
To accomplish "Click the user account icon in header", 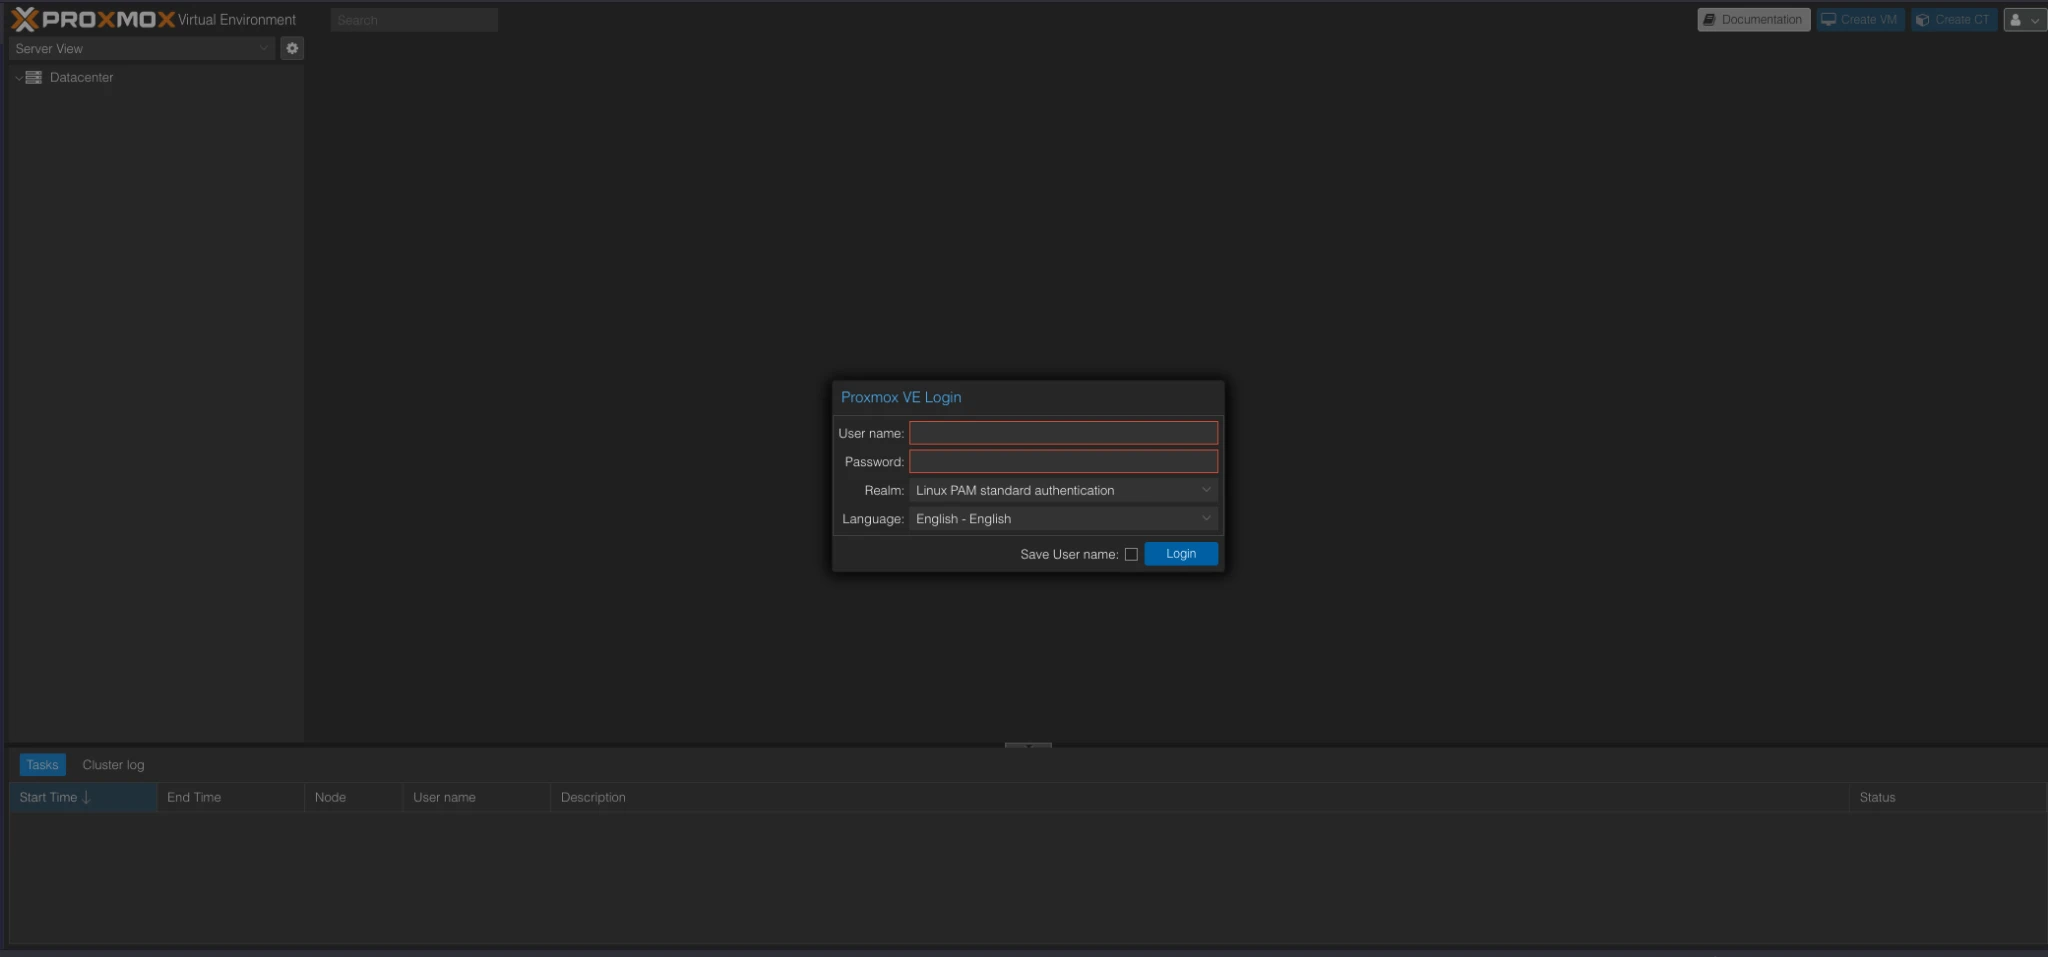I will click(2016, 20).
